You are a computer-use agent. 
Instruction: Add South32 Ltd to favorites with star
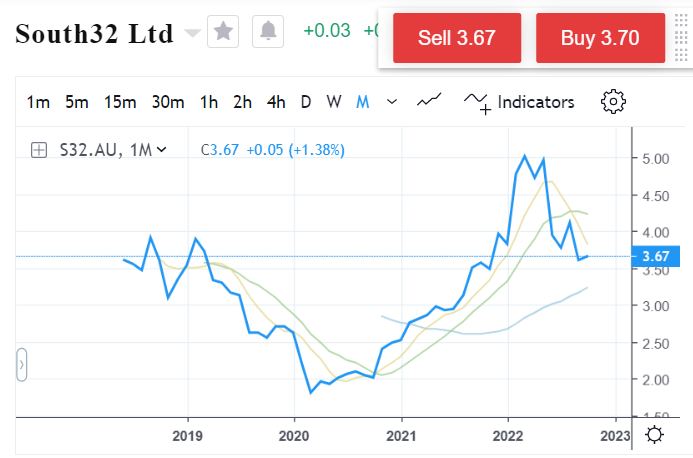(223, 31)
